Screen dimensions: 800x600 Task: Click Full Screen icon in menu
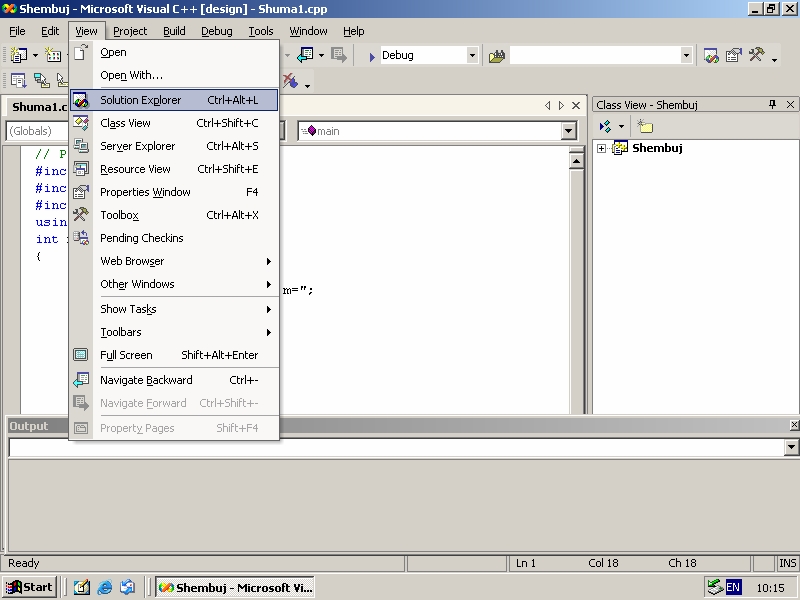coord(81,355)
